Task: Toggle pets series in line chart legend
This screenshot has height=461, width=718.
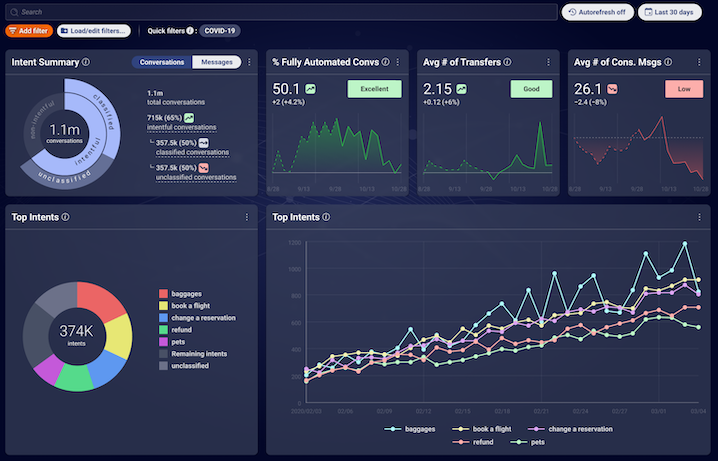Action: [527, 442]
